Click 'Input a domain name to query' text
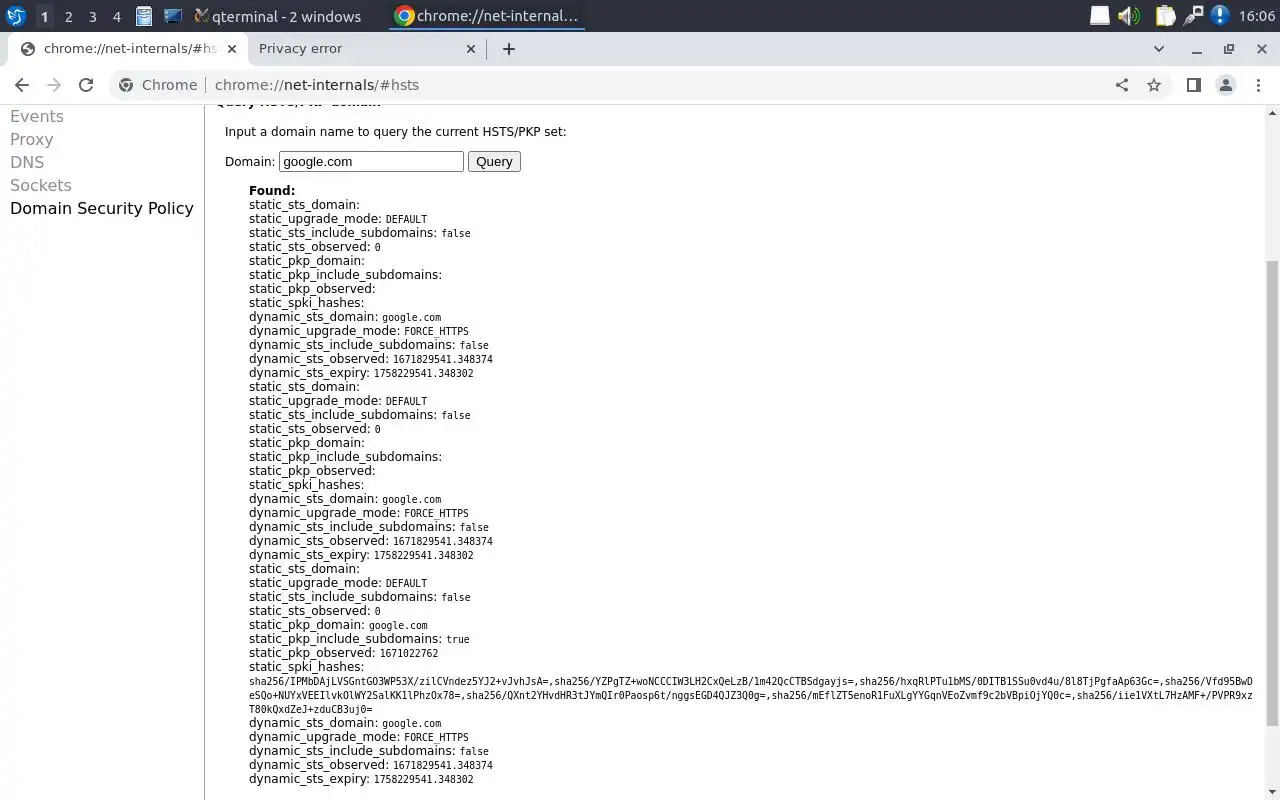 click(x=395, y=131)
